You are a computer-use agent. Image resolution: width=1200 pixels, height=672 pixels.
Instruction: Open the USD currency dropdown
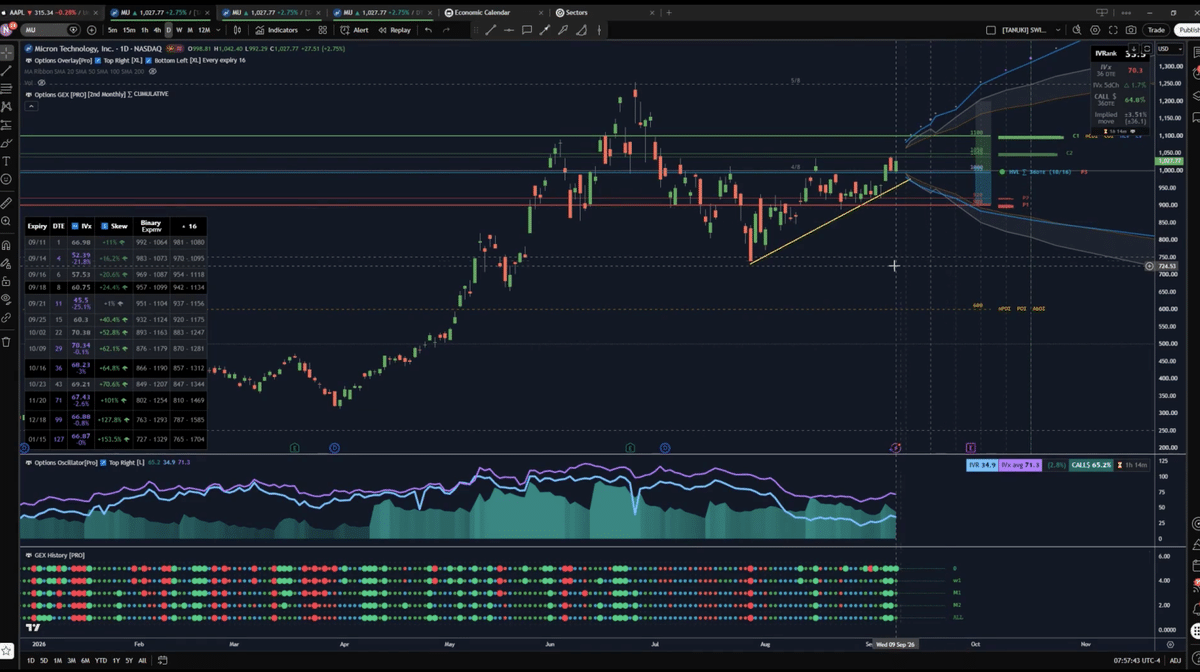[1169, 49]
